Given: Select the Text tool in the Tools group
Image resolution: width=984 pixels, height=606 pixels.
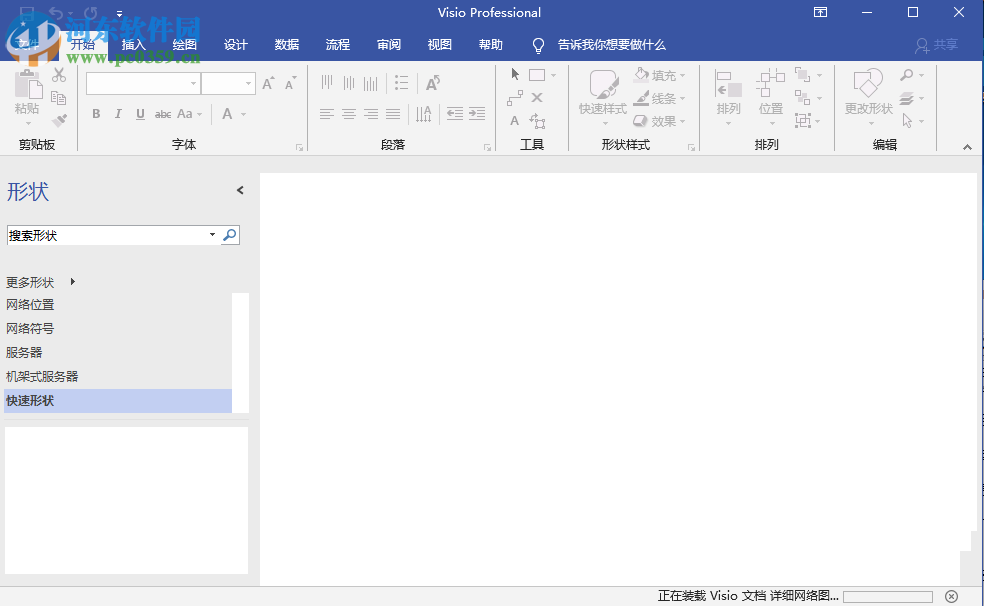Looking at the screenshot, I should coord(514,121).
